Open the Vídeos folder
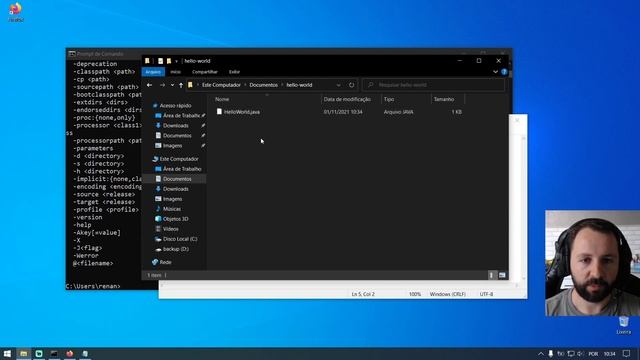This screenshot has width=640, height=360. tap(170, 229)
